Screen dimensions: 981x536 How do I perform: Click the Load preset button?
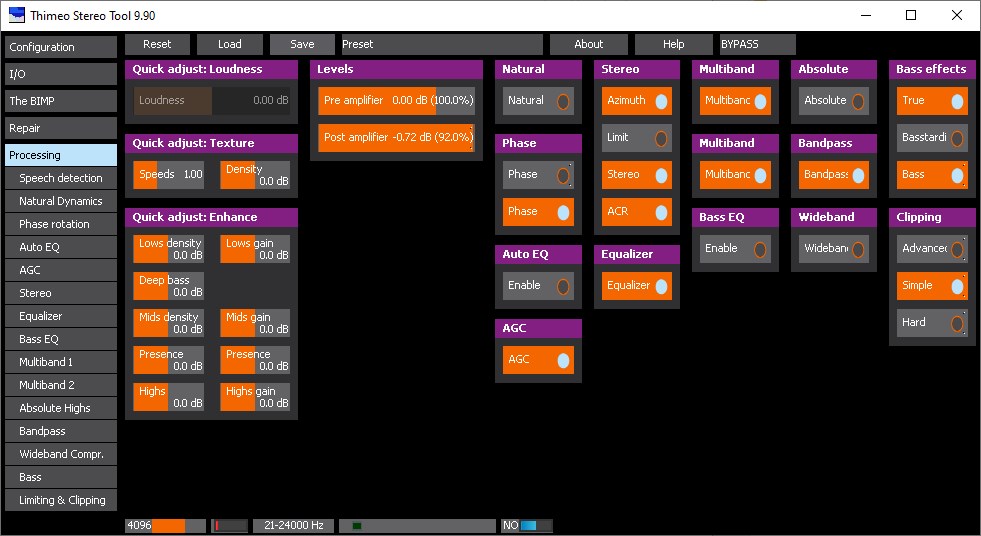click(230, 44)
